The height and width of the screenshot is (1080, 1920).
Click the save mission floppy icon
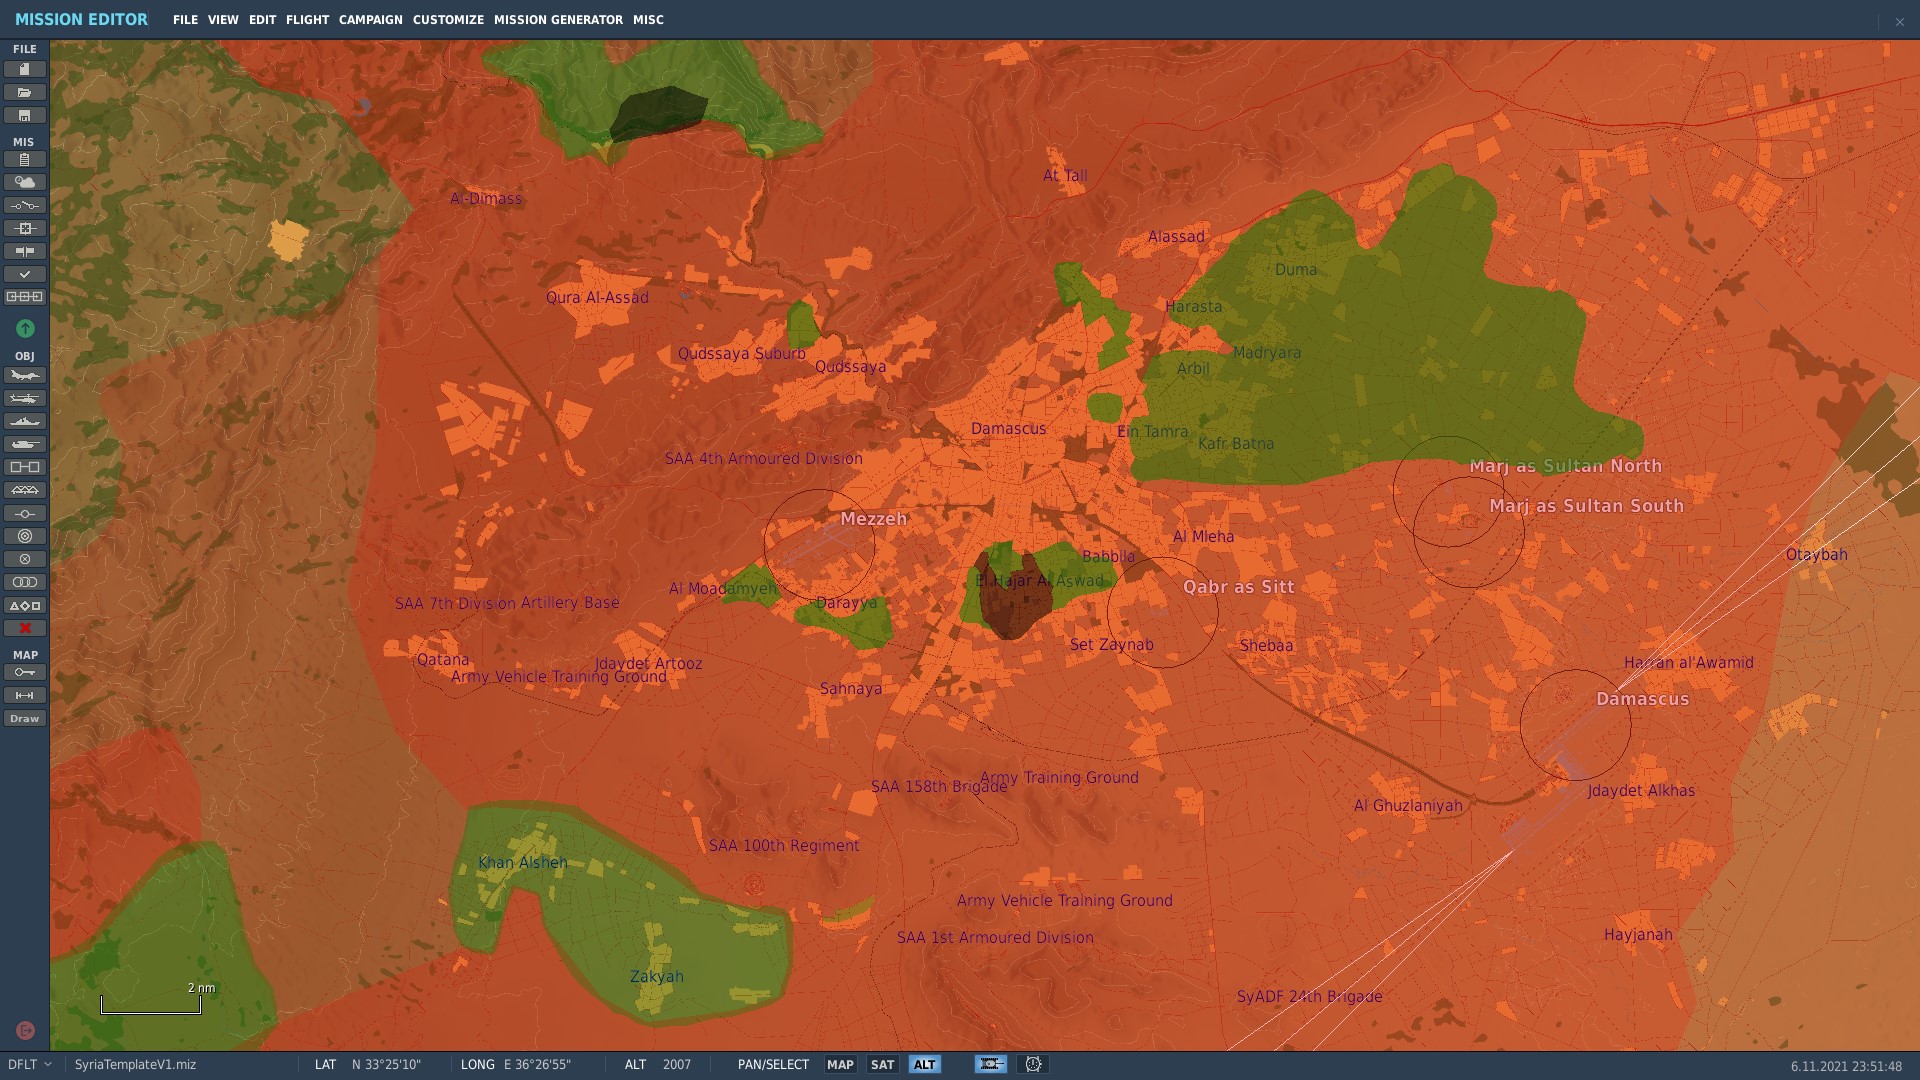25,116
